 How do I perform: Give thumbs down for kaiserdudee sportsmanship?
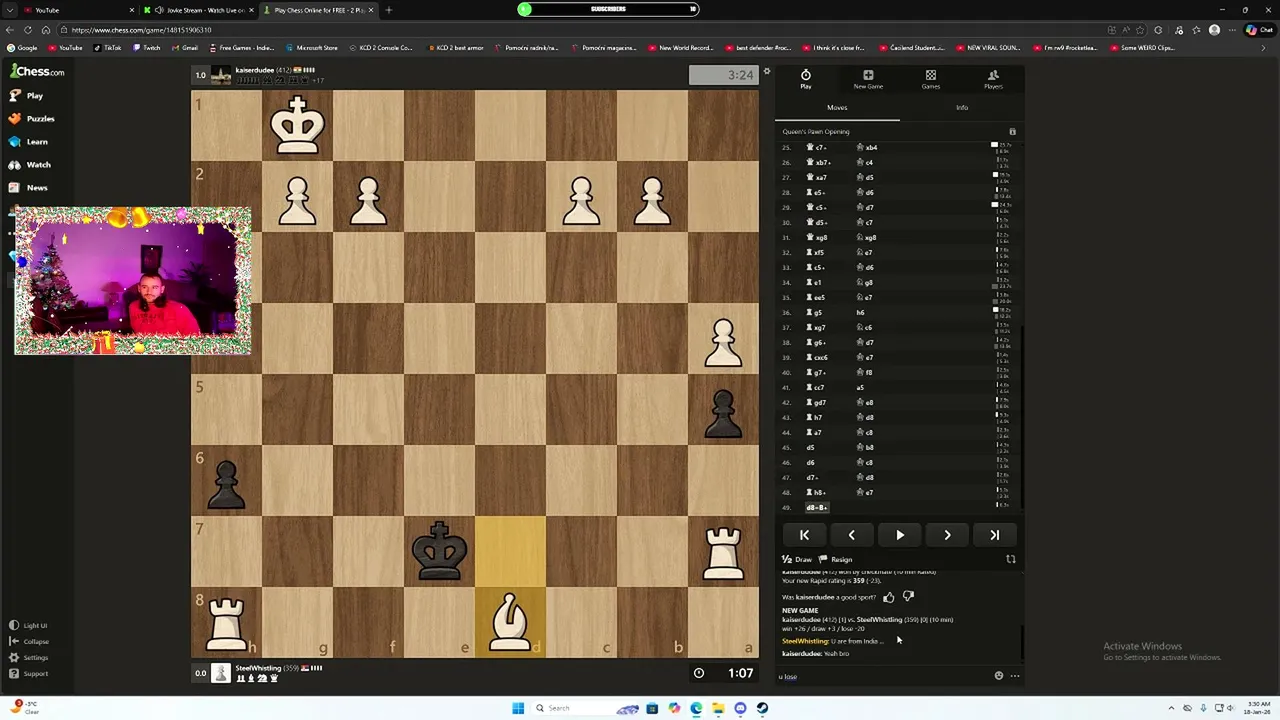pos(908,597)
